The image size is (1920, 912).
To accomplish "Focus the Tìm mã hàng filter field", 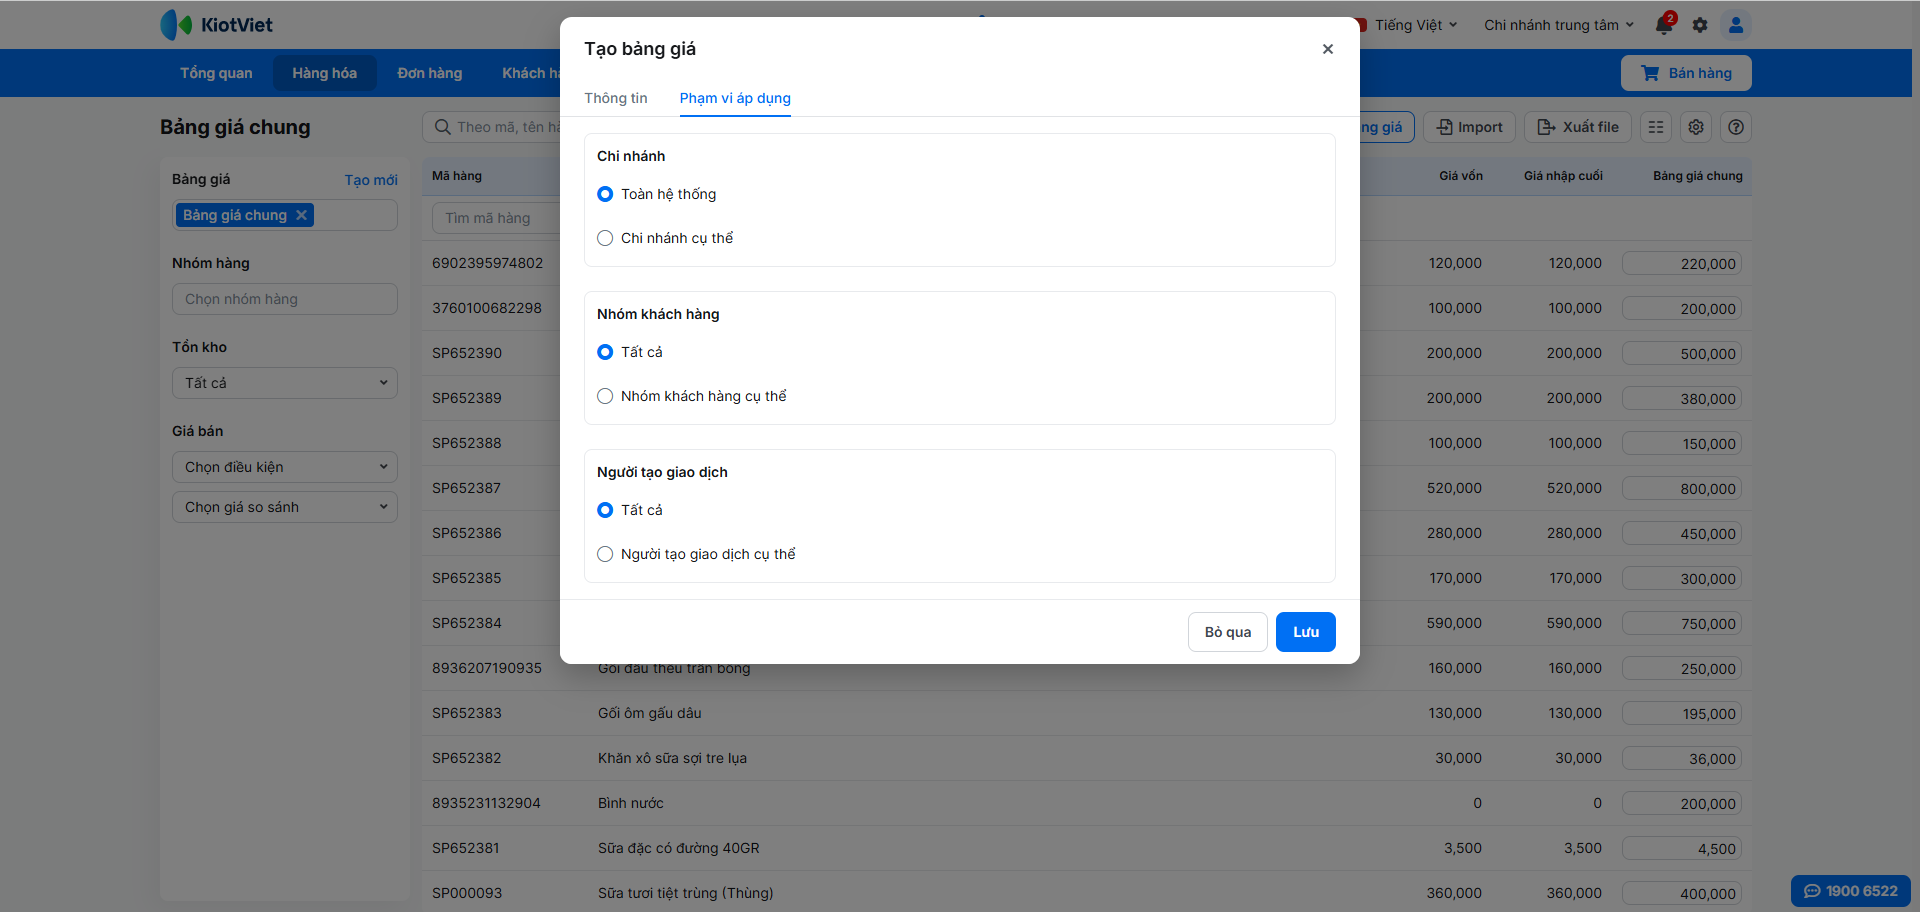I will (495, 218).
